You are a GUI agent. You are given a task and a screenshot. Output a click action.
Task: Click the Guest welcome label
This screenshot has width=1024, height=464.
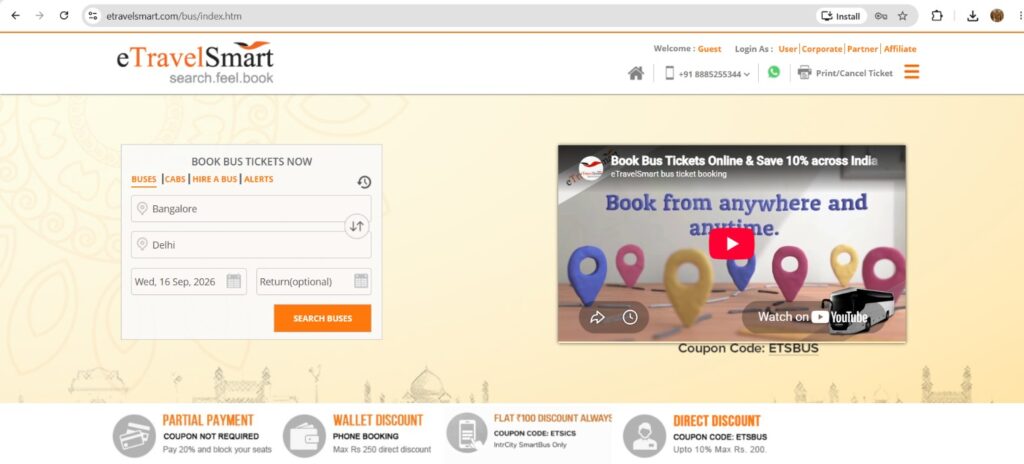pos(710,49)
